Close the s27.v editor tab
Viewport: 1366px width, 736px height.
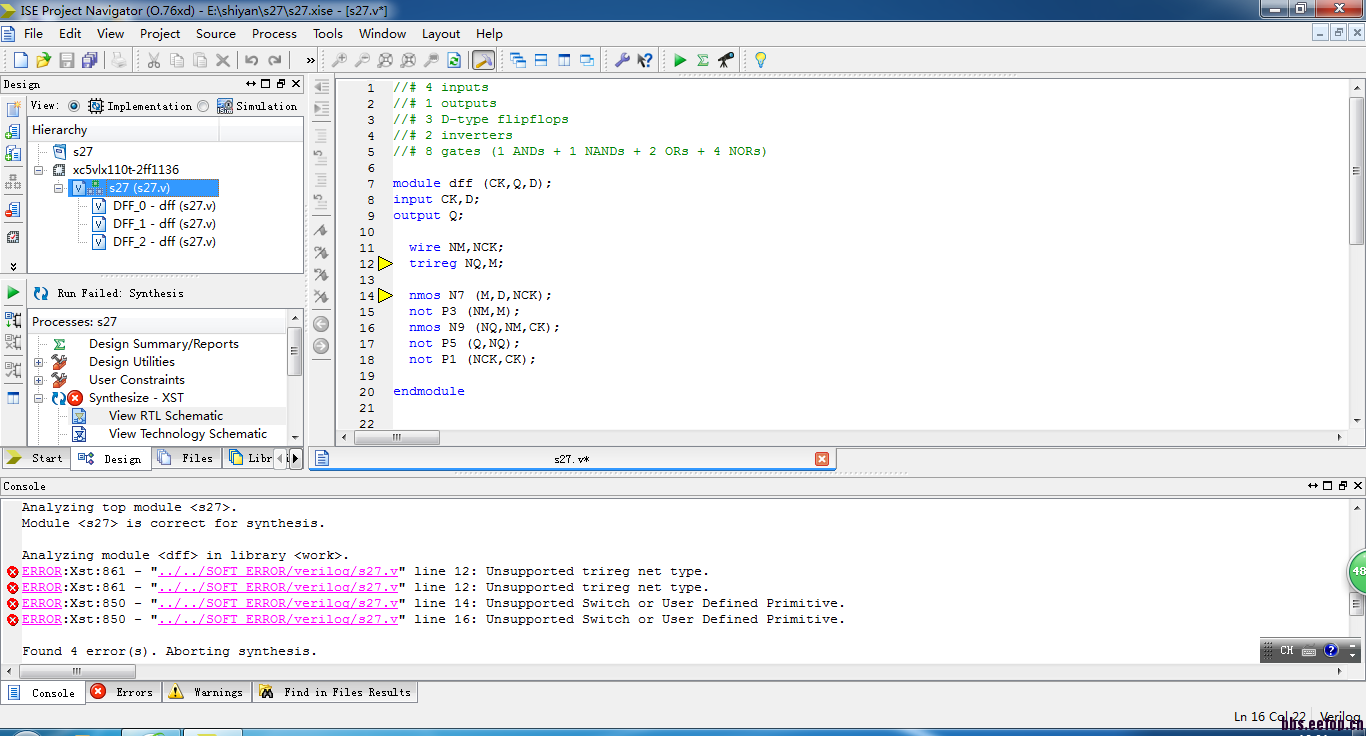822,459
